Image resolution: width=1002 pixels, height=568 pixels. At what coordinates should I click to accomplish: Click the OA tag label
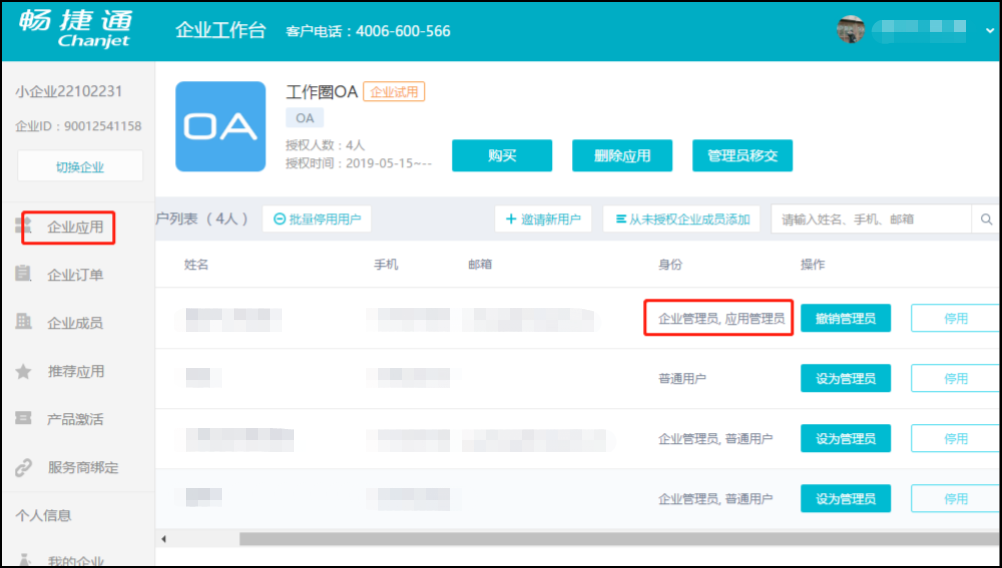[x=305, y=118]
